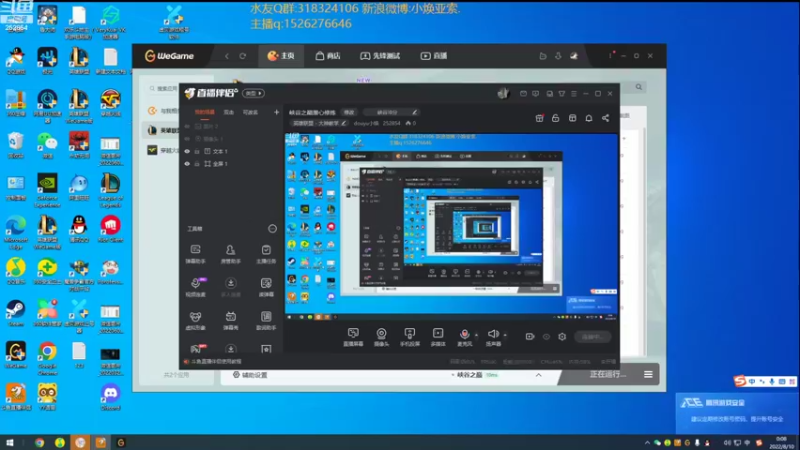The width and height of the screenshot is (800, 450).
Task: Open the chat bubble feedback icon
Action: (x=535, y=94)
